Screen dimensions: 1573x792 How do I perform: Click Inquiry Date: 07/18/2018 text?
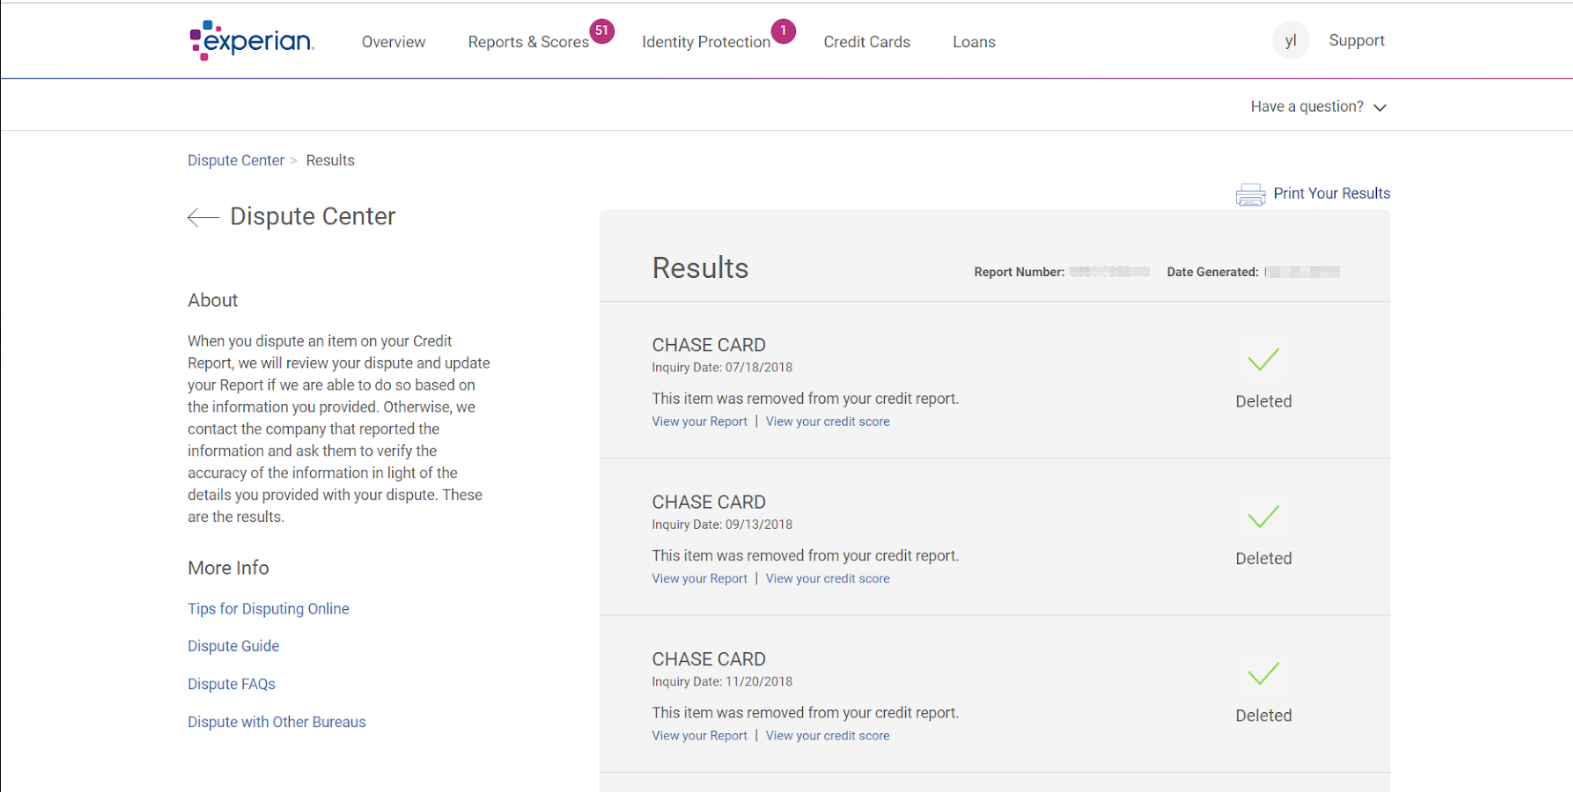pyautogui.click(x=722, y=368)
